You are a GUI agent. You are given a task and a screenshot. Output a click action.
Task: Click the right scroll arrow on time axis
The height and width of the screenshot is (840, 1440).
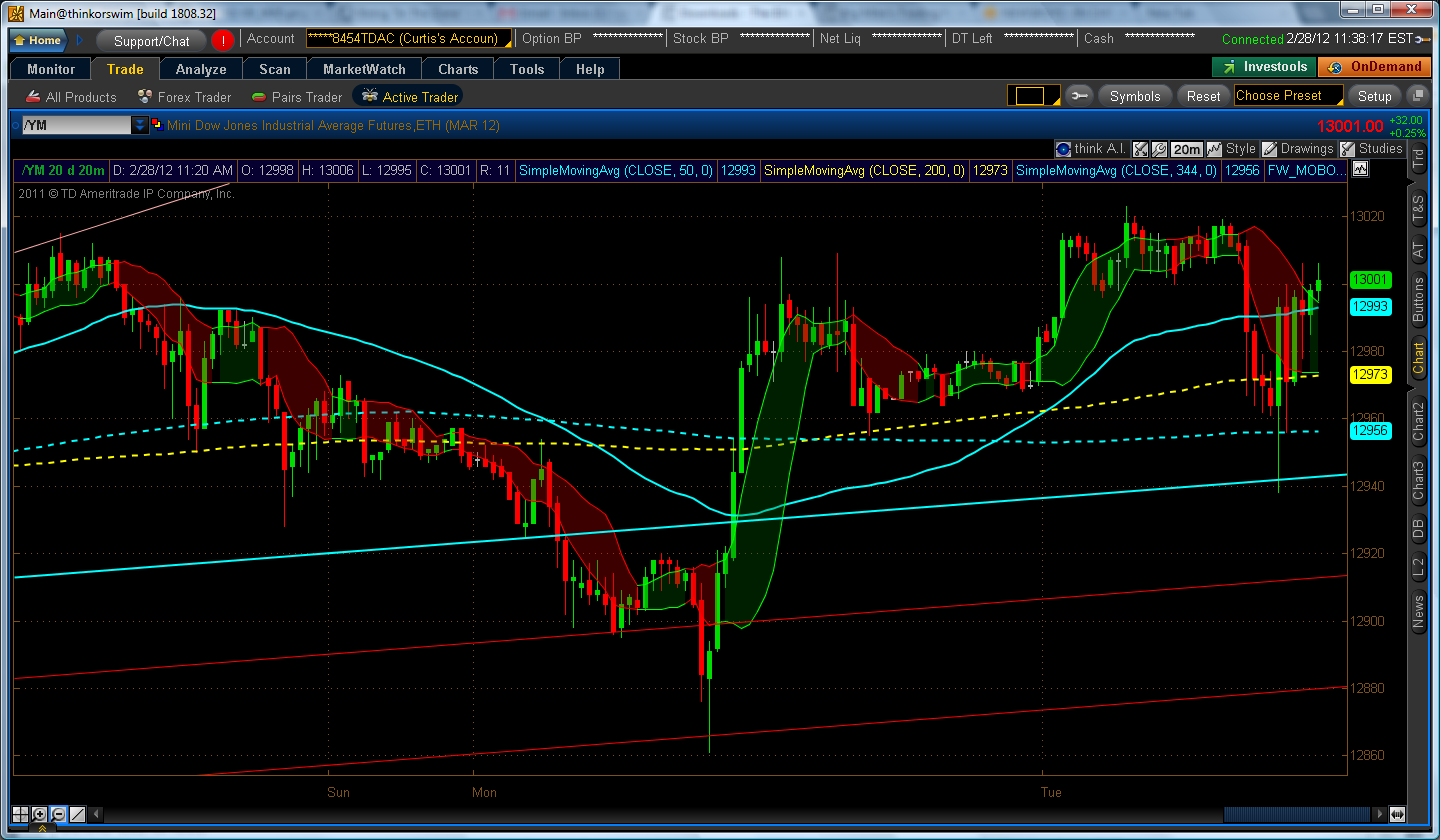(1381, 814)
